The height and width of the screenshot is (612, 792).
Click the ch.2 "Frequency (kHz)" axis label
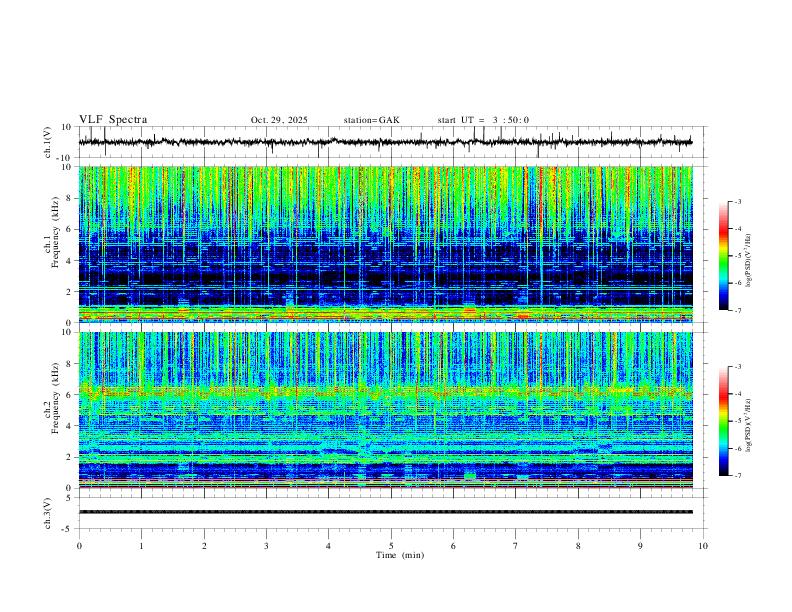[55, 398]
